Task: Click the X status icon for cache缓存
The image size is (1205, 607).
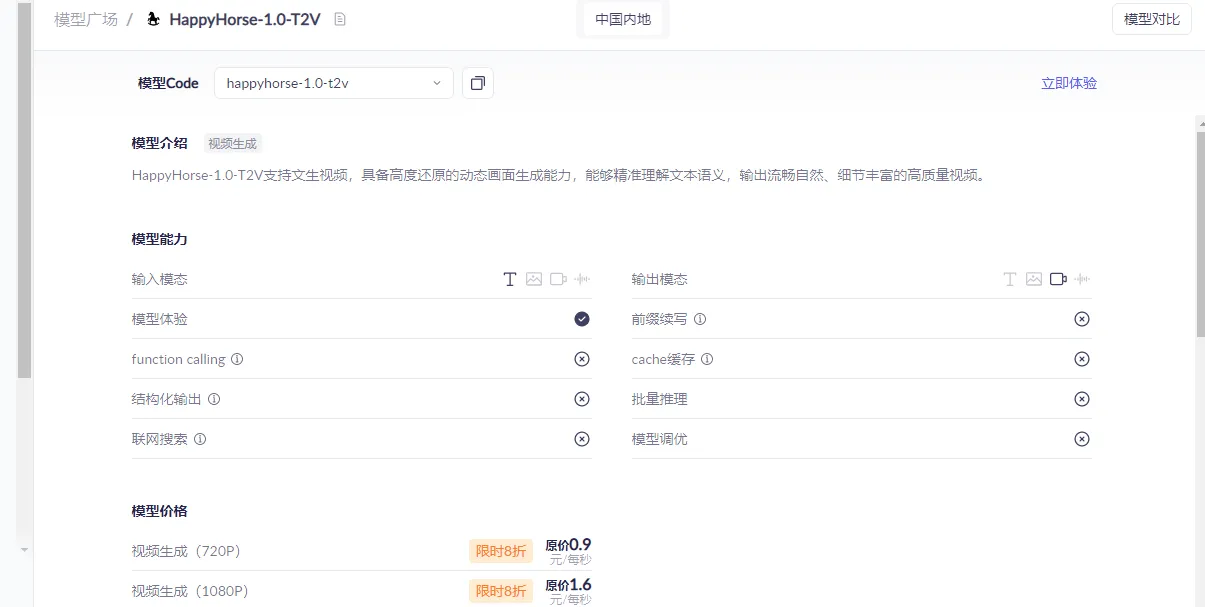Action: click(x=1082, y=359)
